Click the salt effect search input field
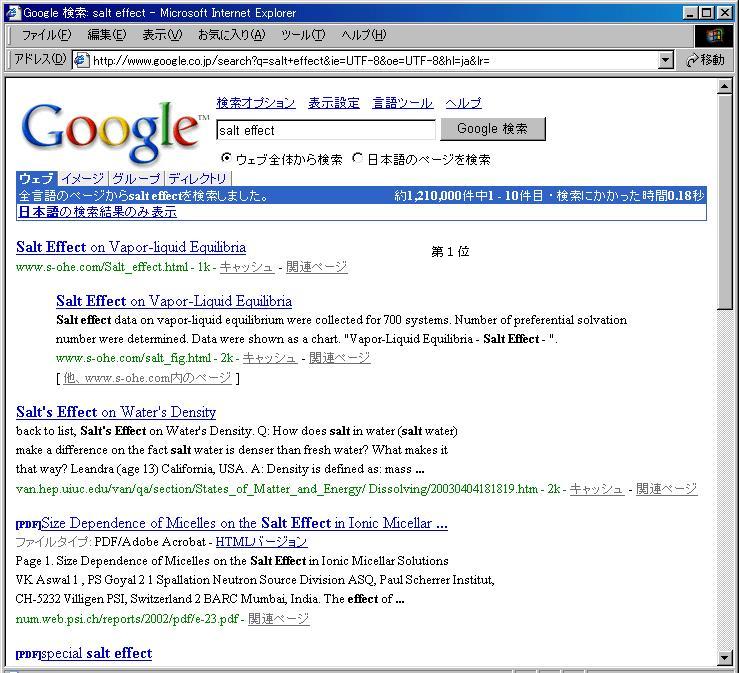This screenshot has height=673, width=739. tap(325, 130)
